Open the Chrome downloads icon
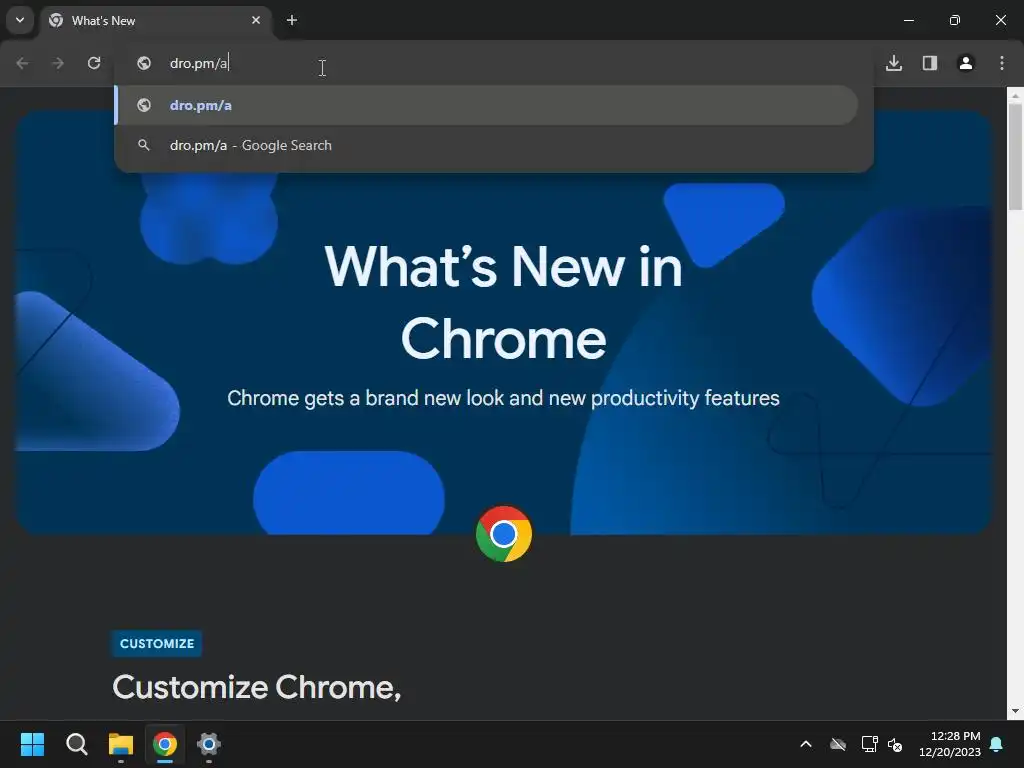 (894, 63)
